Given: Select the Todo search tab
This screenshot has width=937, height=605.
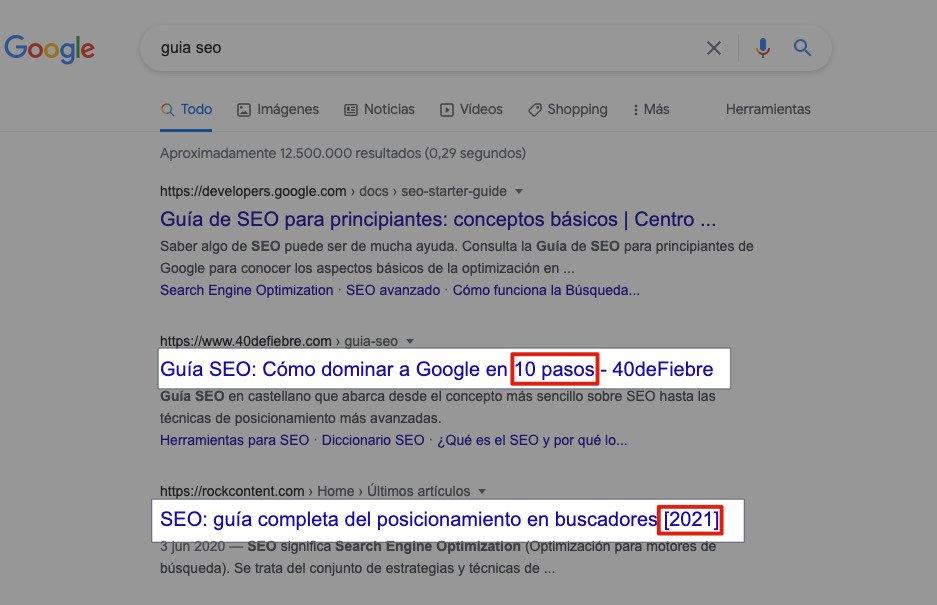Looking at the screenshot, I should (x=186, y=109).
